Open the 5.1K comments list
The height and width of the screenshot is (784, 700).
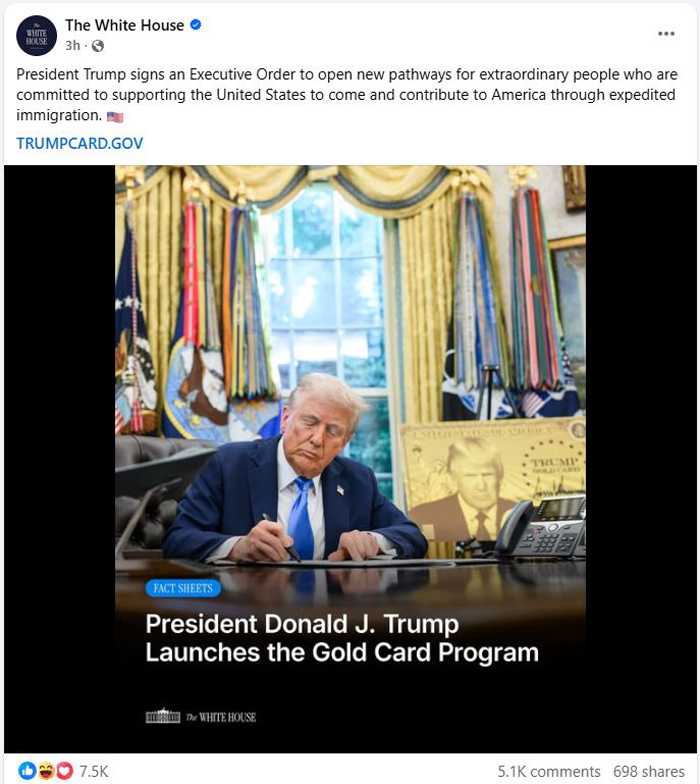548,772
